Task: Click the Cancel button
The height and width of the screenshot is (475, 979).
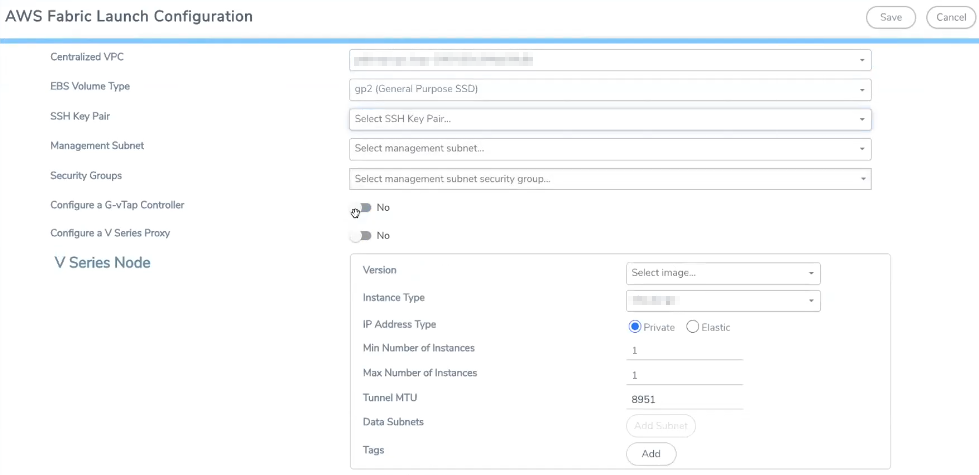Action: (x=951, y=17)
